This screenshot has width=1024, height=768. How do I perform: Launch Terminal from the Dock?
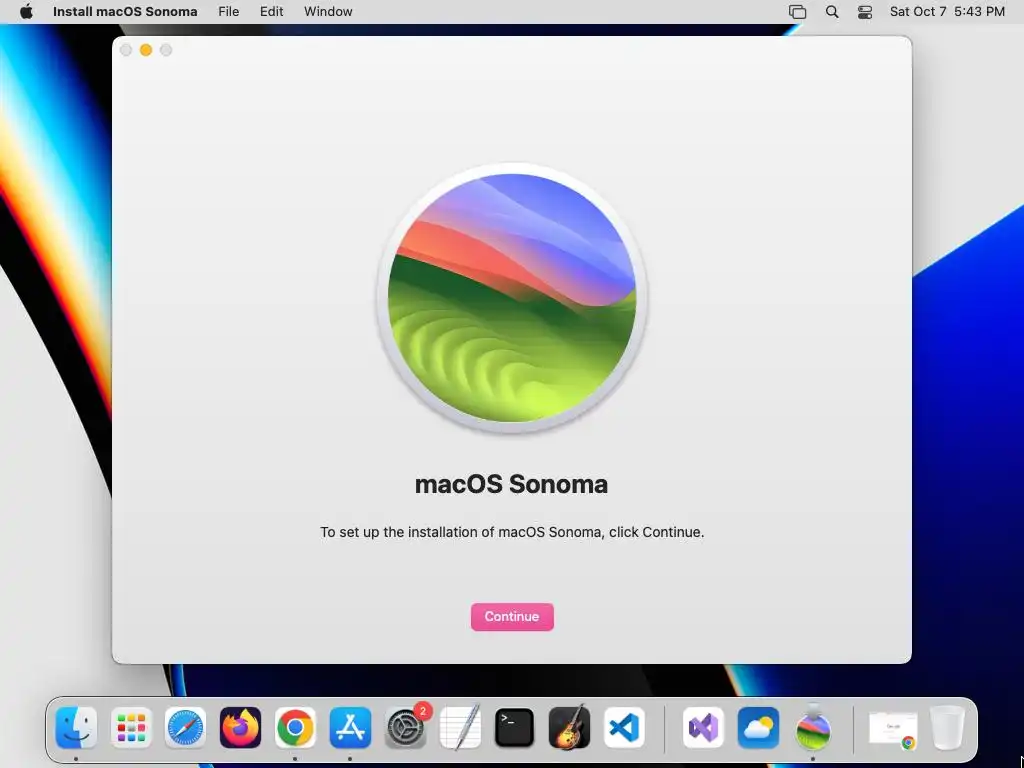click(x=515, y=728)
